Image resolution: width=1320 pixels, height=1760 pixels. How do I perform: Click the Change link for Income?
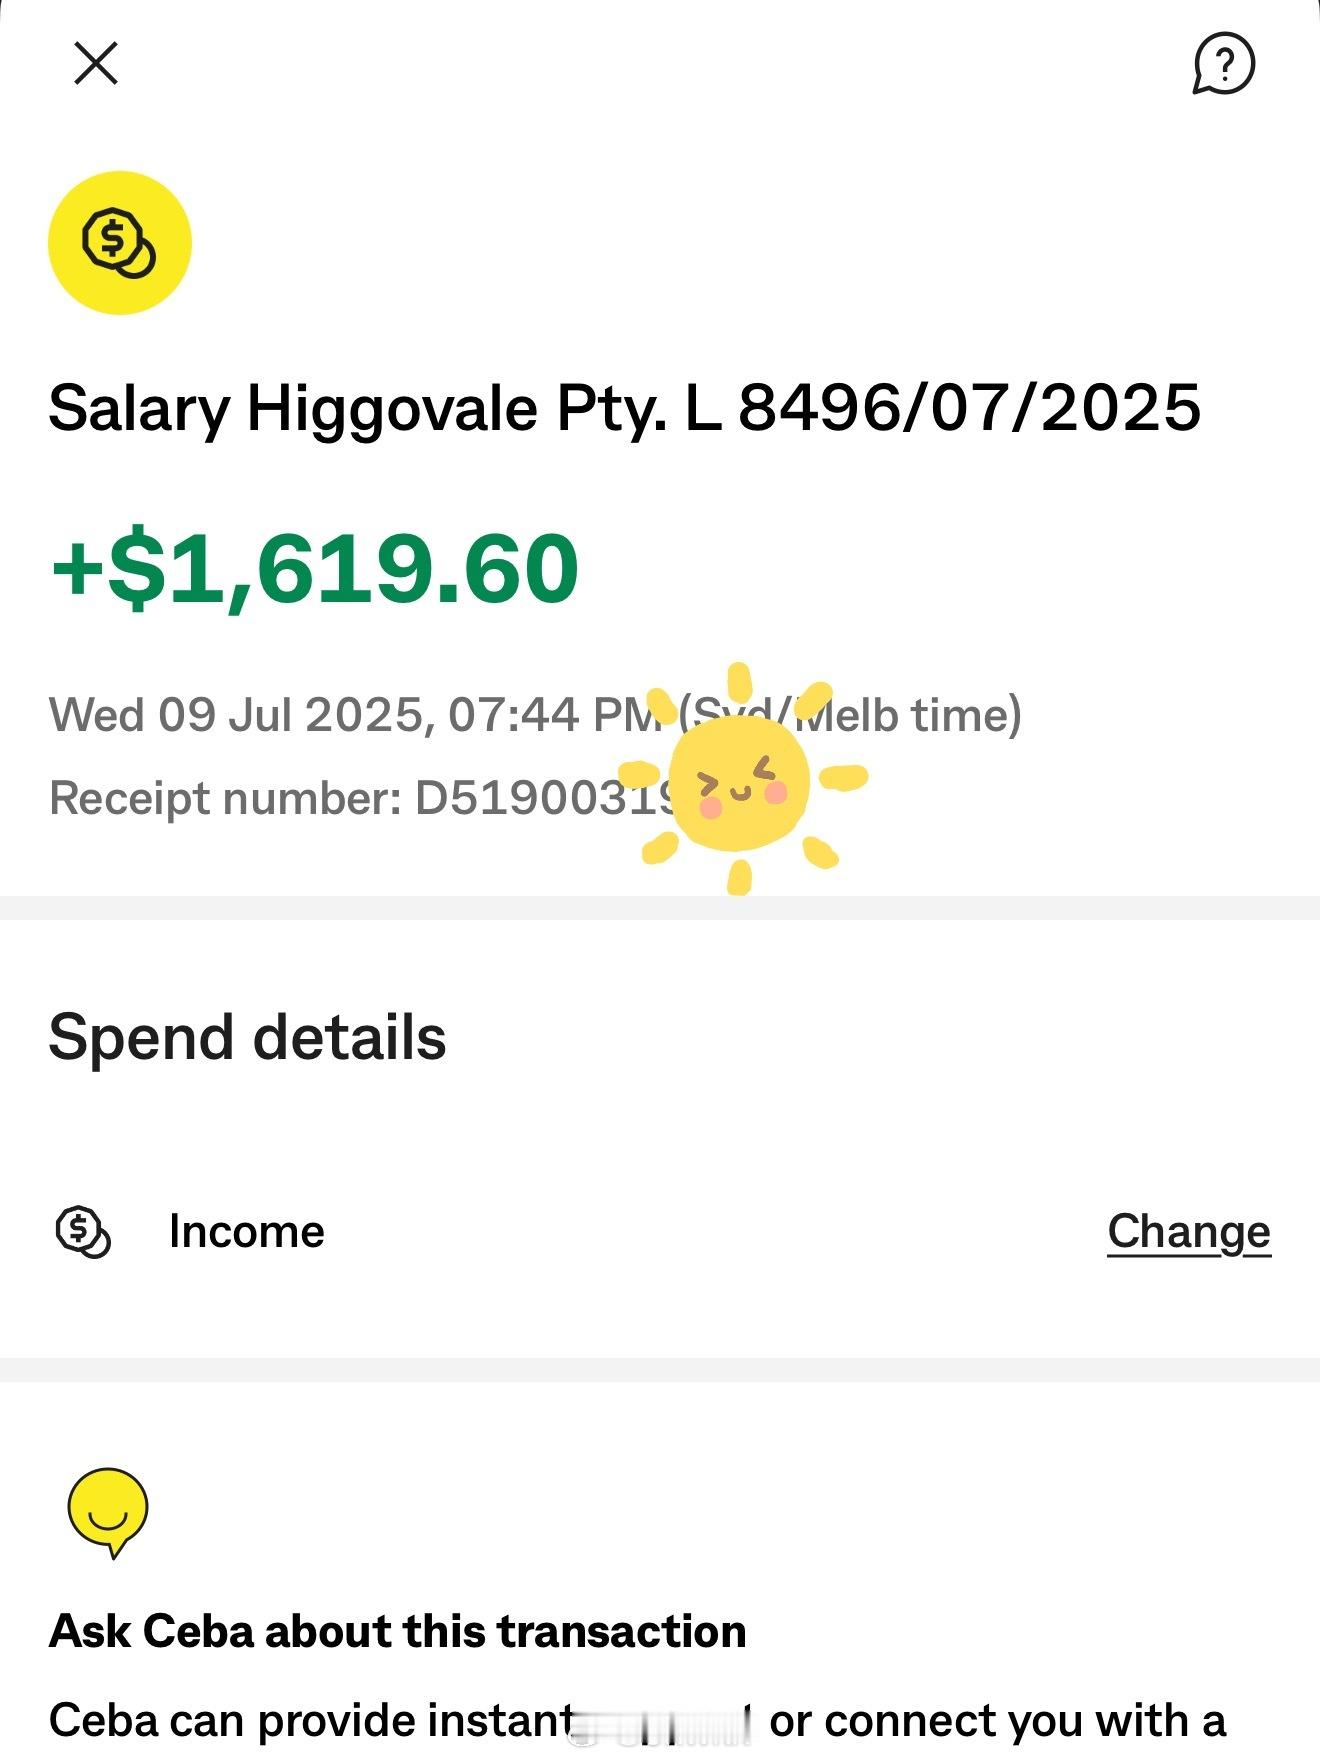[1189, 1232]
